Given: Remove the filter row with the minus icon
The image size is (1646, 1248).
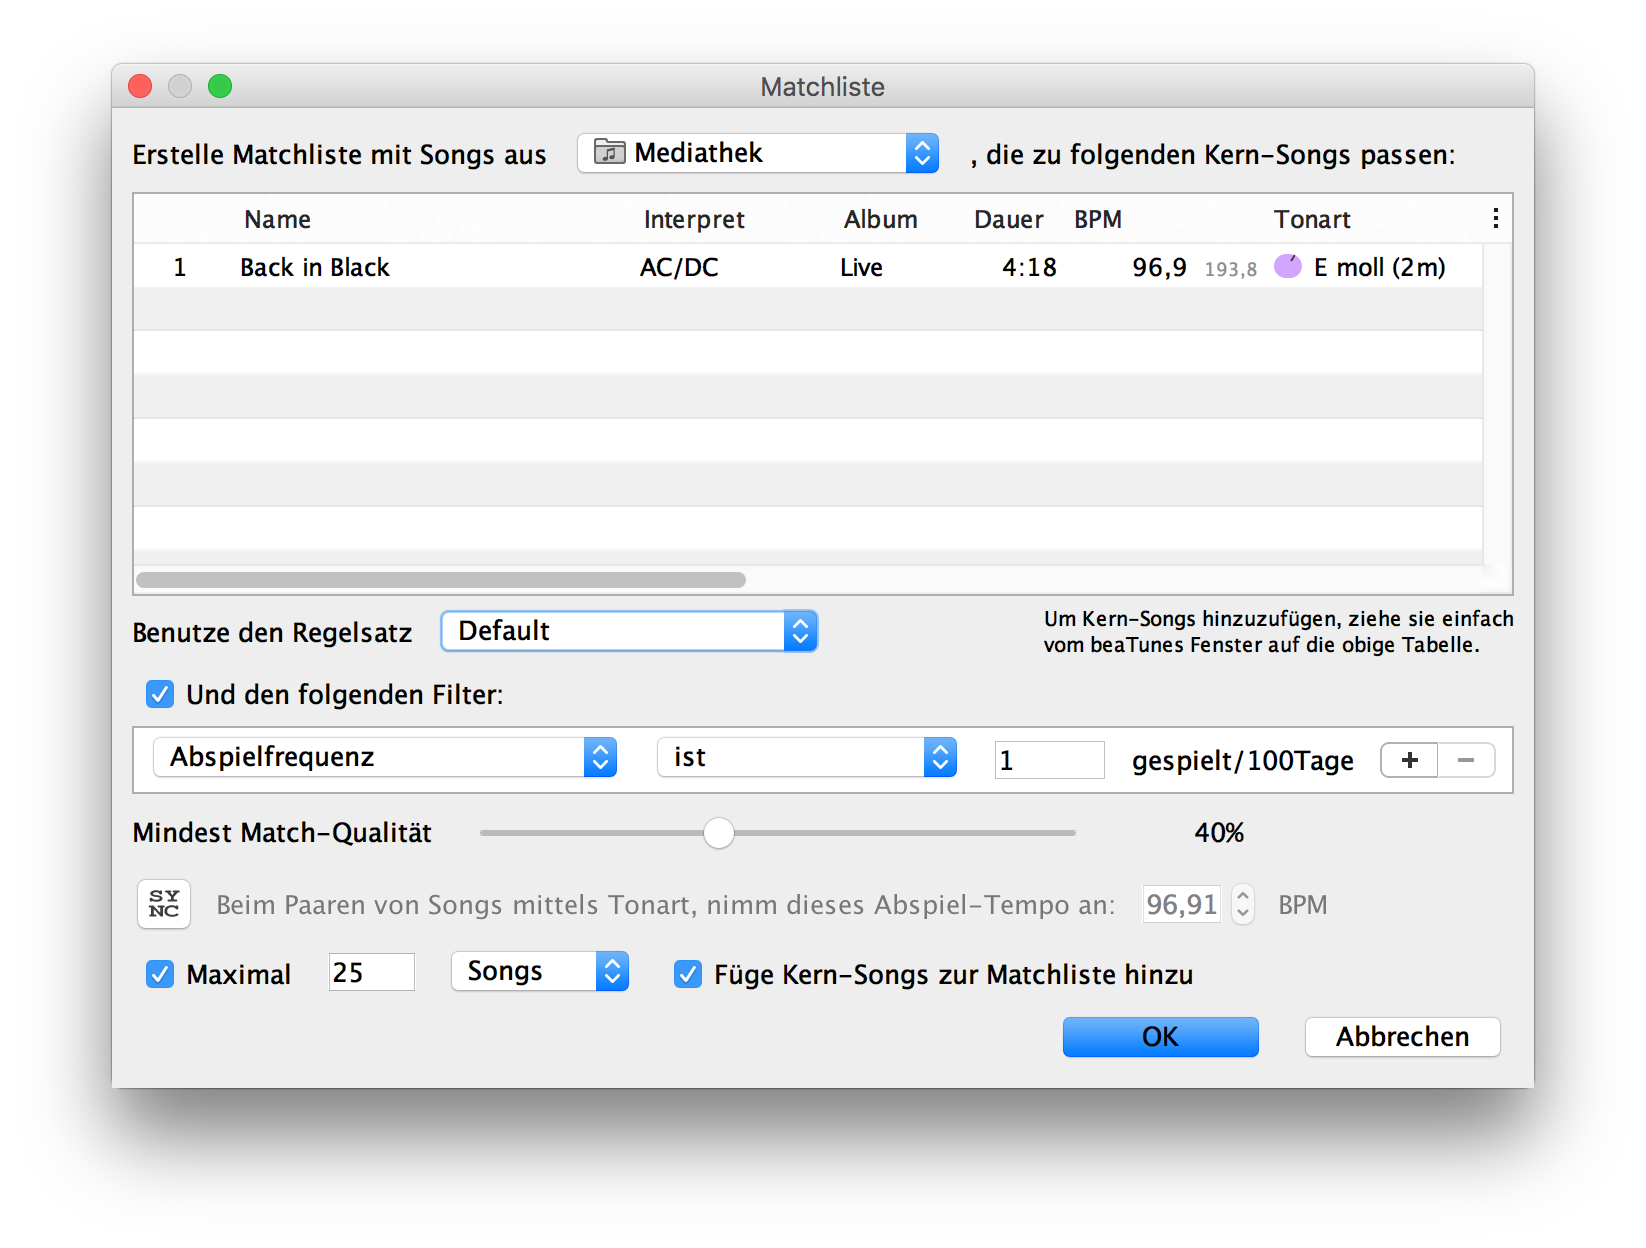Looking at the screenshot, I should [x=1466, y=760].
